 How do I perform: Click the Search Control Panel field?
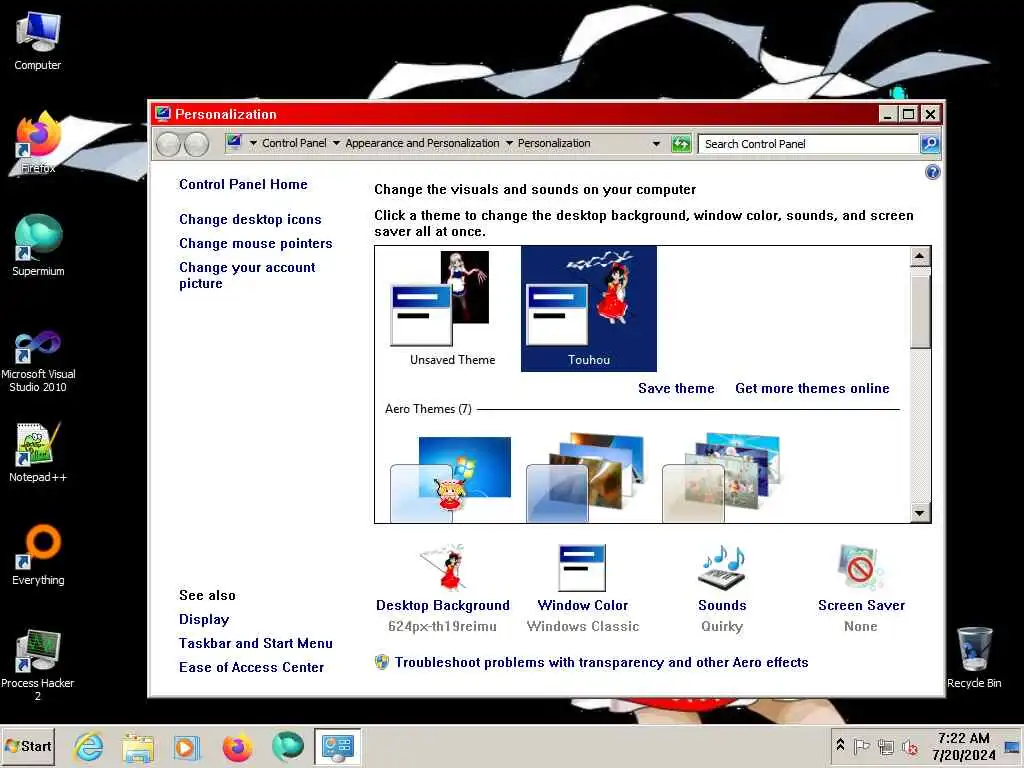pyautogui.click(x=808, y=144)
